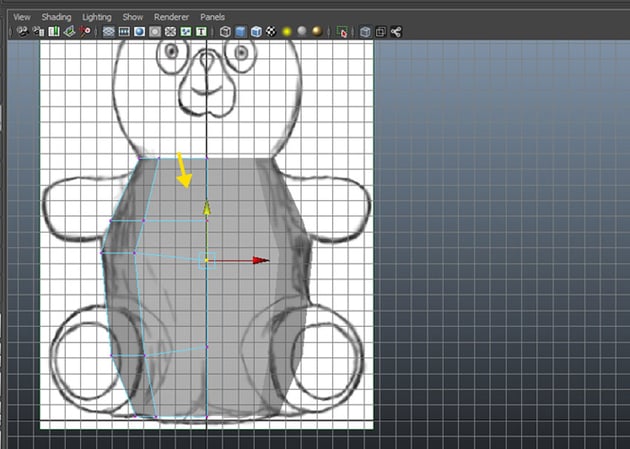
Task: Click Use All Lights yellow sphere
Action: [x=286, y=31]
